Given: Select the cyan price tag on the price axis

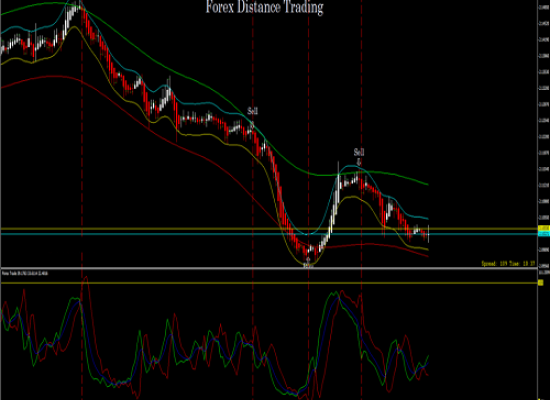Looking at the screenshot, I should point(544,234).
